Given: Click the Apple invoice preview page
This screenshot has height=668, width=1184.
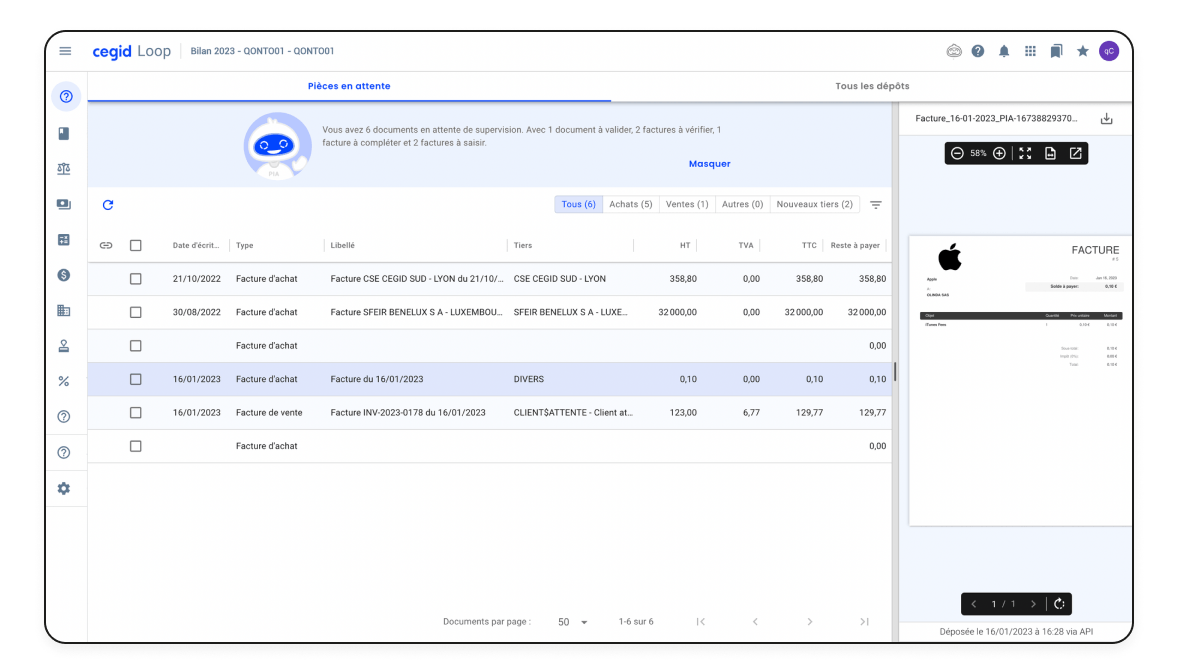Looking at the screenshot, I should tap(1020, 380).
